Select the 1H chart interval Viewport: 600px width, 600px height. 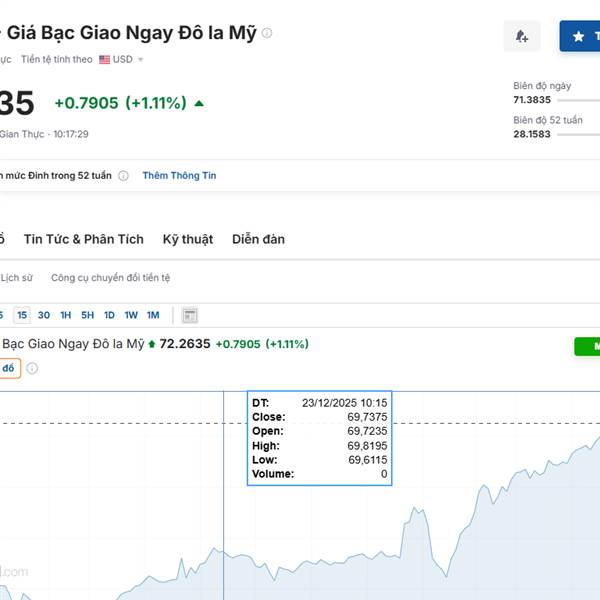[66, 315]
